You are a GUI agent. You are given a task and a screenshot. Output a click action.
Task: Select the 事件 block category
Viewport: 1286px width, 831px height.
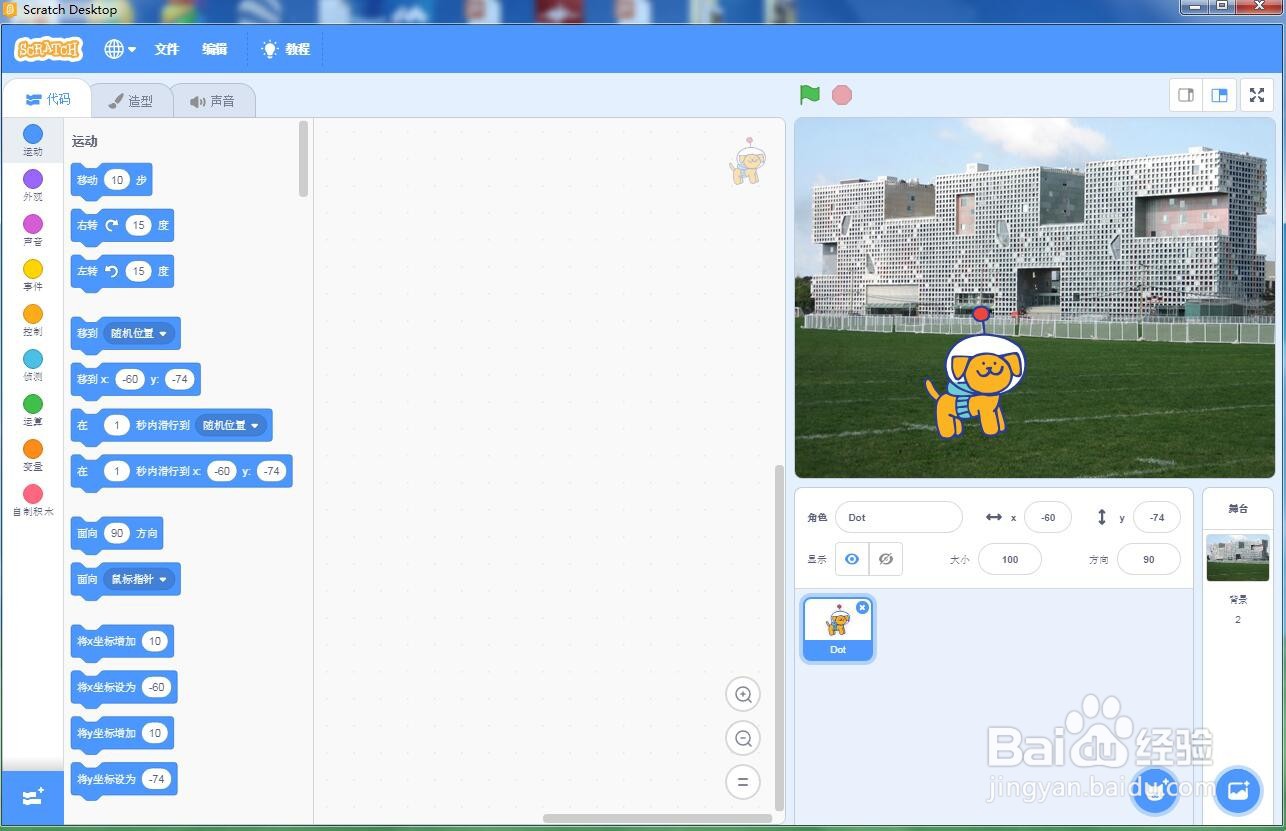(33, 276)
